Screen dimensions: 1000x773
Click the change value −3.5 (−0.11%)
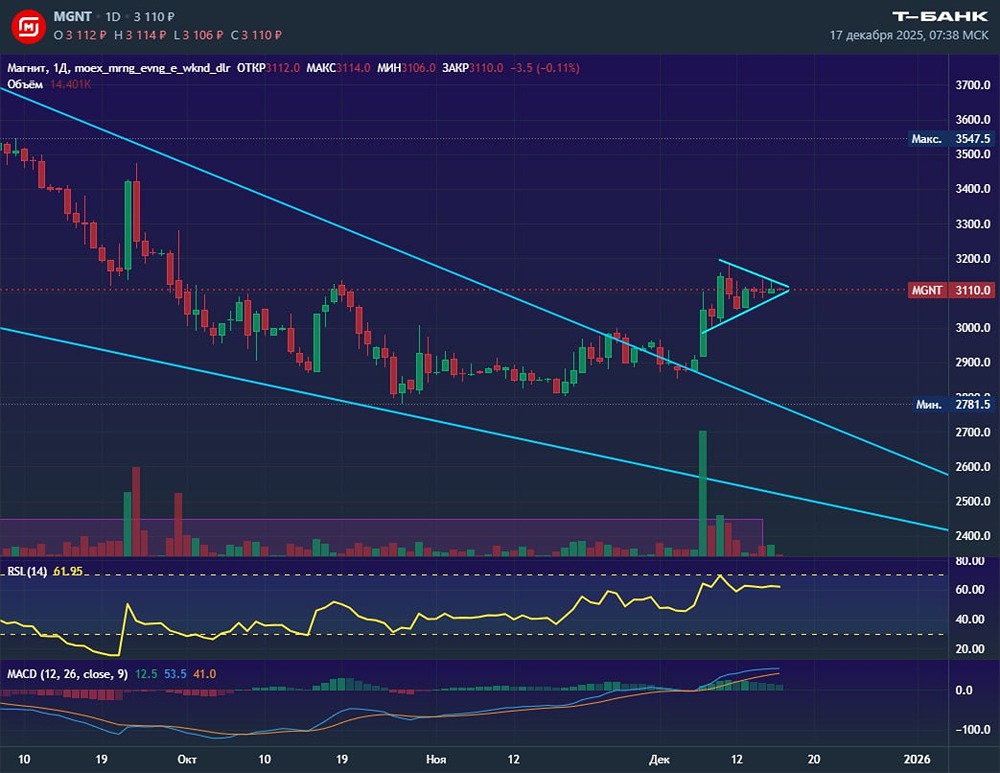click(545, 68)
